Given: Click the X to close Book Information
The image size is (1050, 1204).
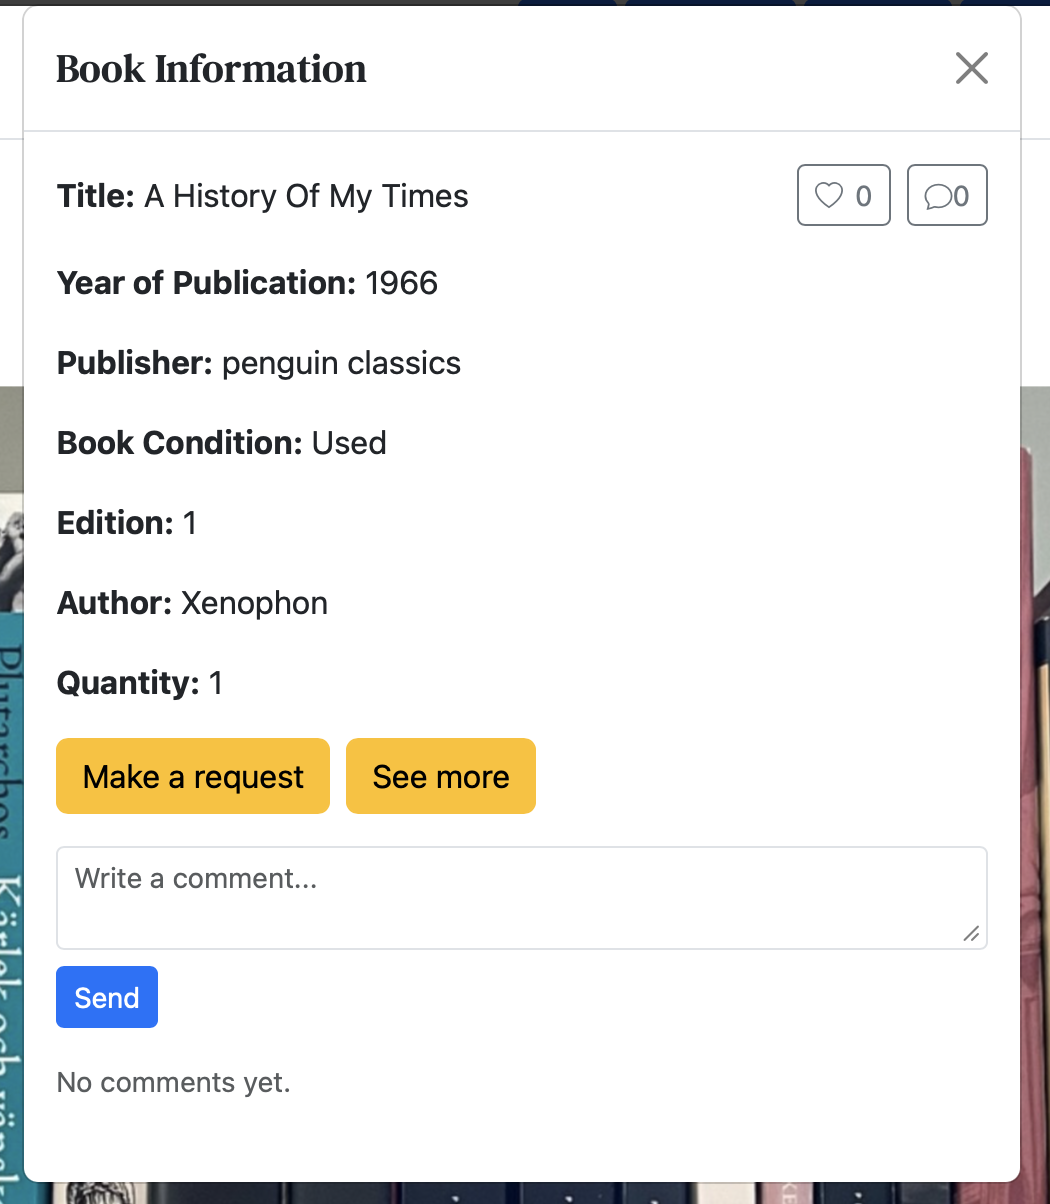Looking at the screenshot, I should (x=971, y=68).
